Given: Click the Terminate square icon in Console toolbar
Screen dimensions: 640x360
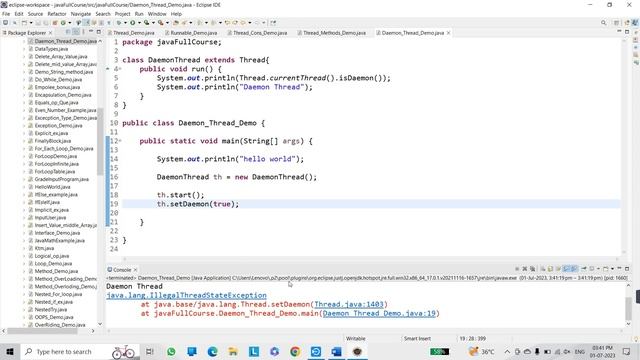Looking at the screenshot, I should pos(517,269).
